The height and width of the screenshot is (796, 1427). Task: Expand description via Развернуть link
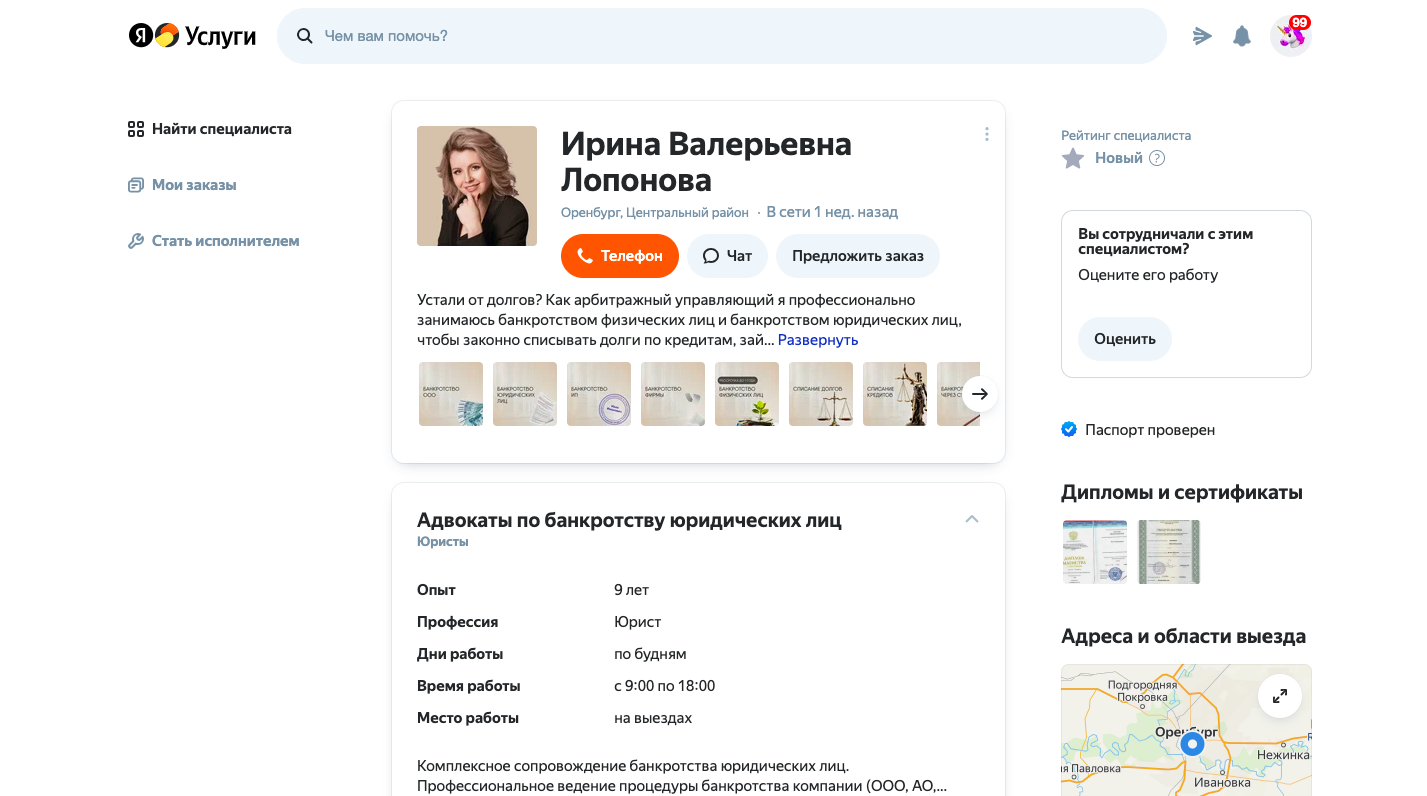pos(817,340)
